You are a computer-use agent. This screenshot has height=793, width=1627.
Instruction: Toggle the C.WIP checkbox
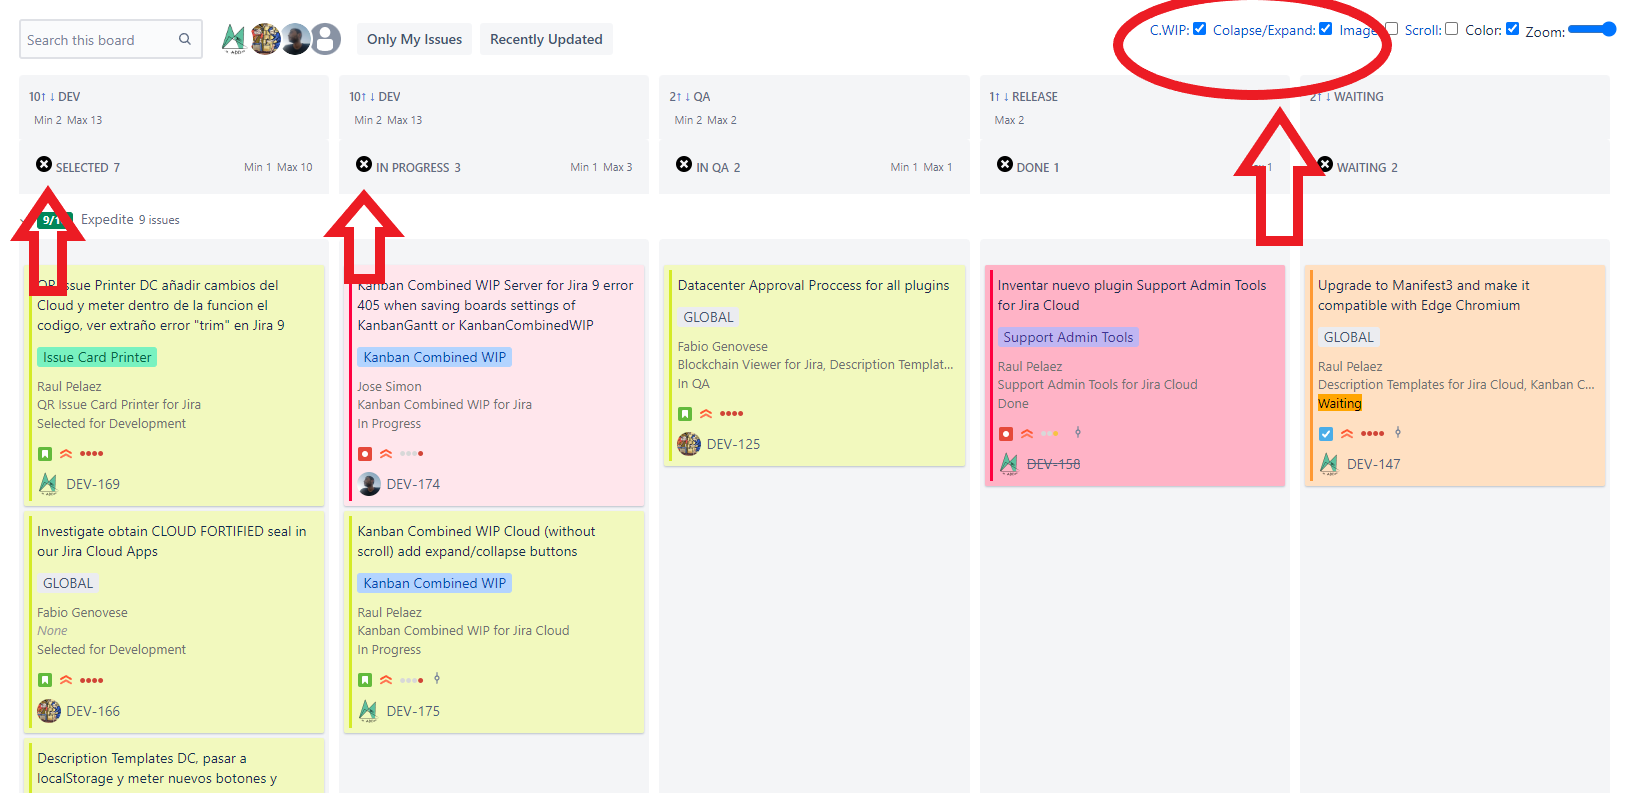(1199, 29)
